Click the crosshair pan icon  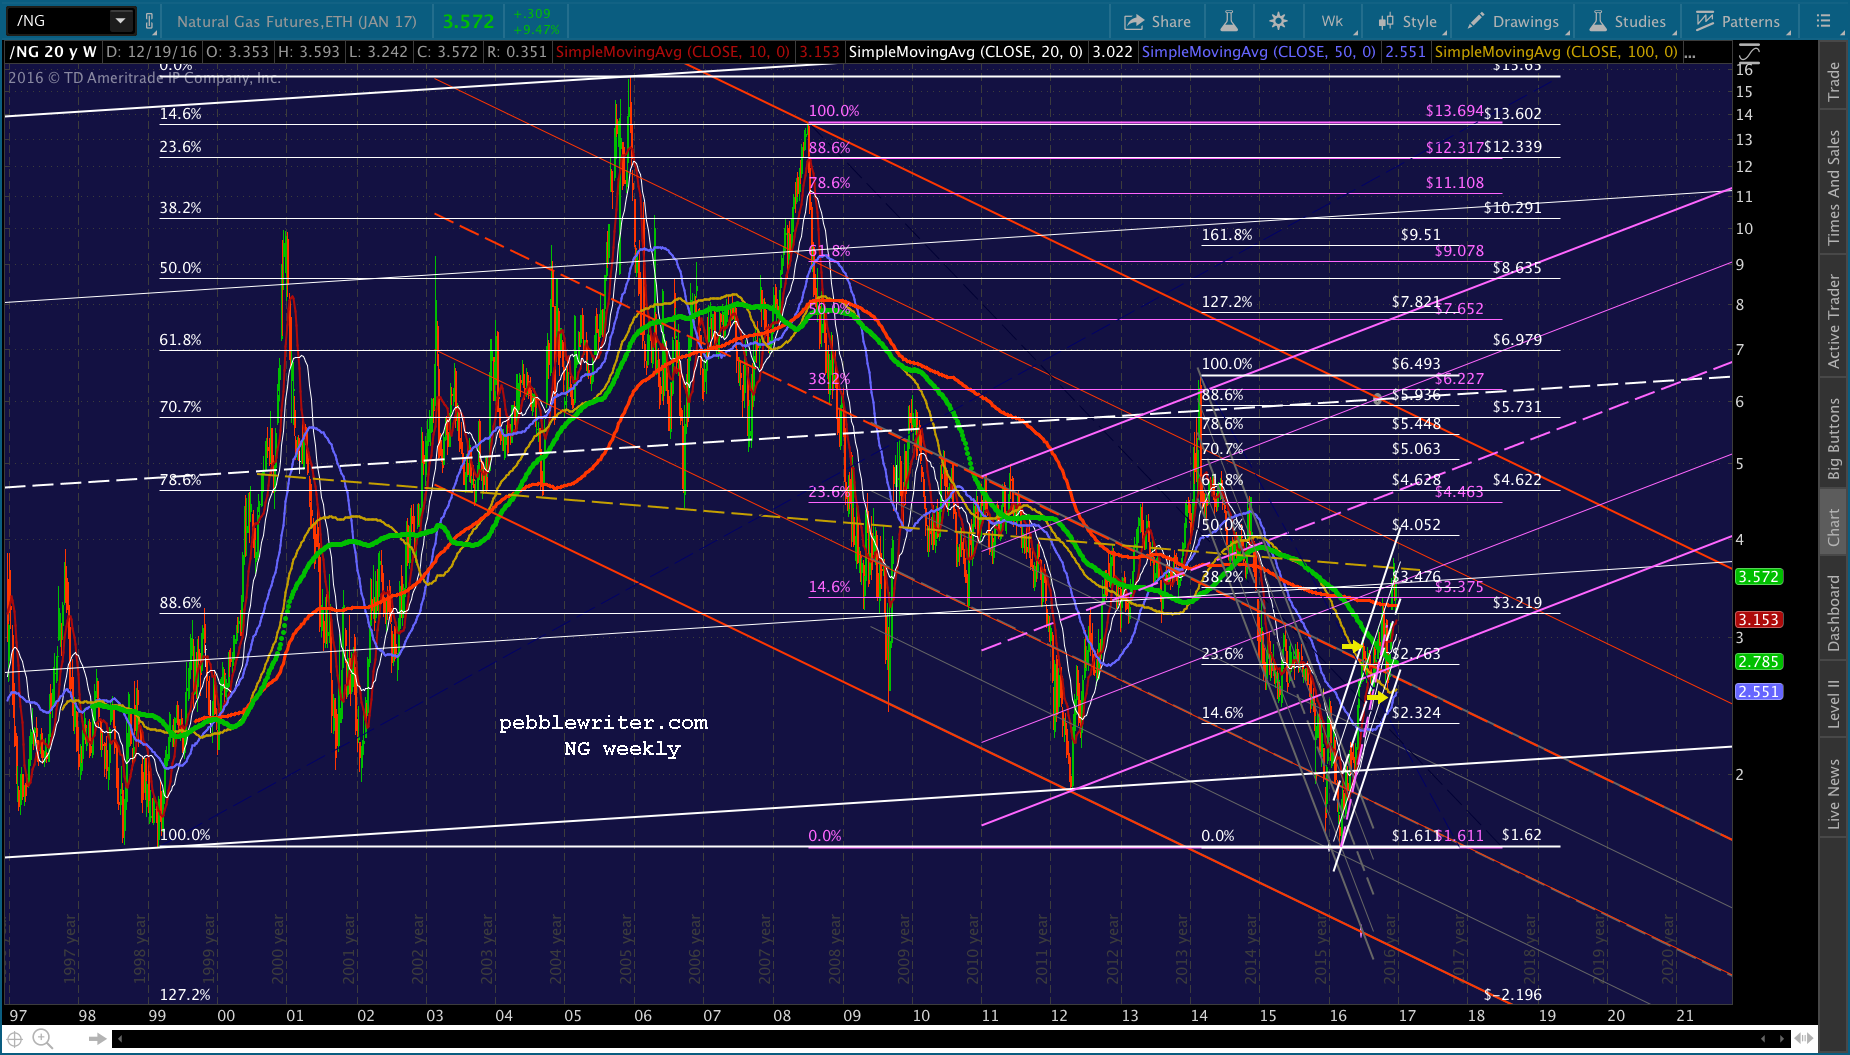coord(15,1040)
